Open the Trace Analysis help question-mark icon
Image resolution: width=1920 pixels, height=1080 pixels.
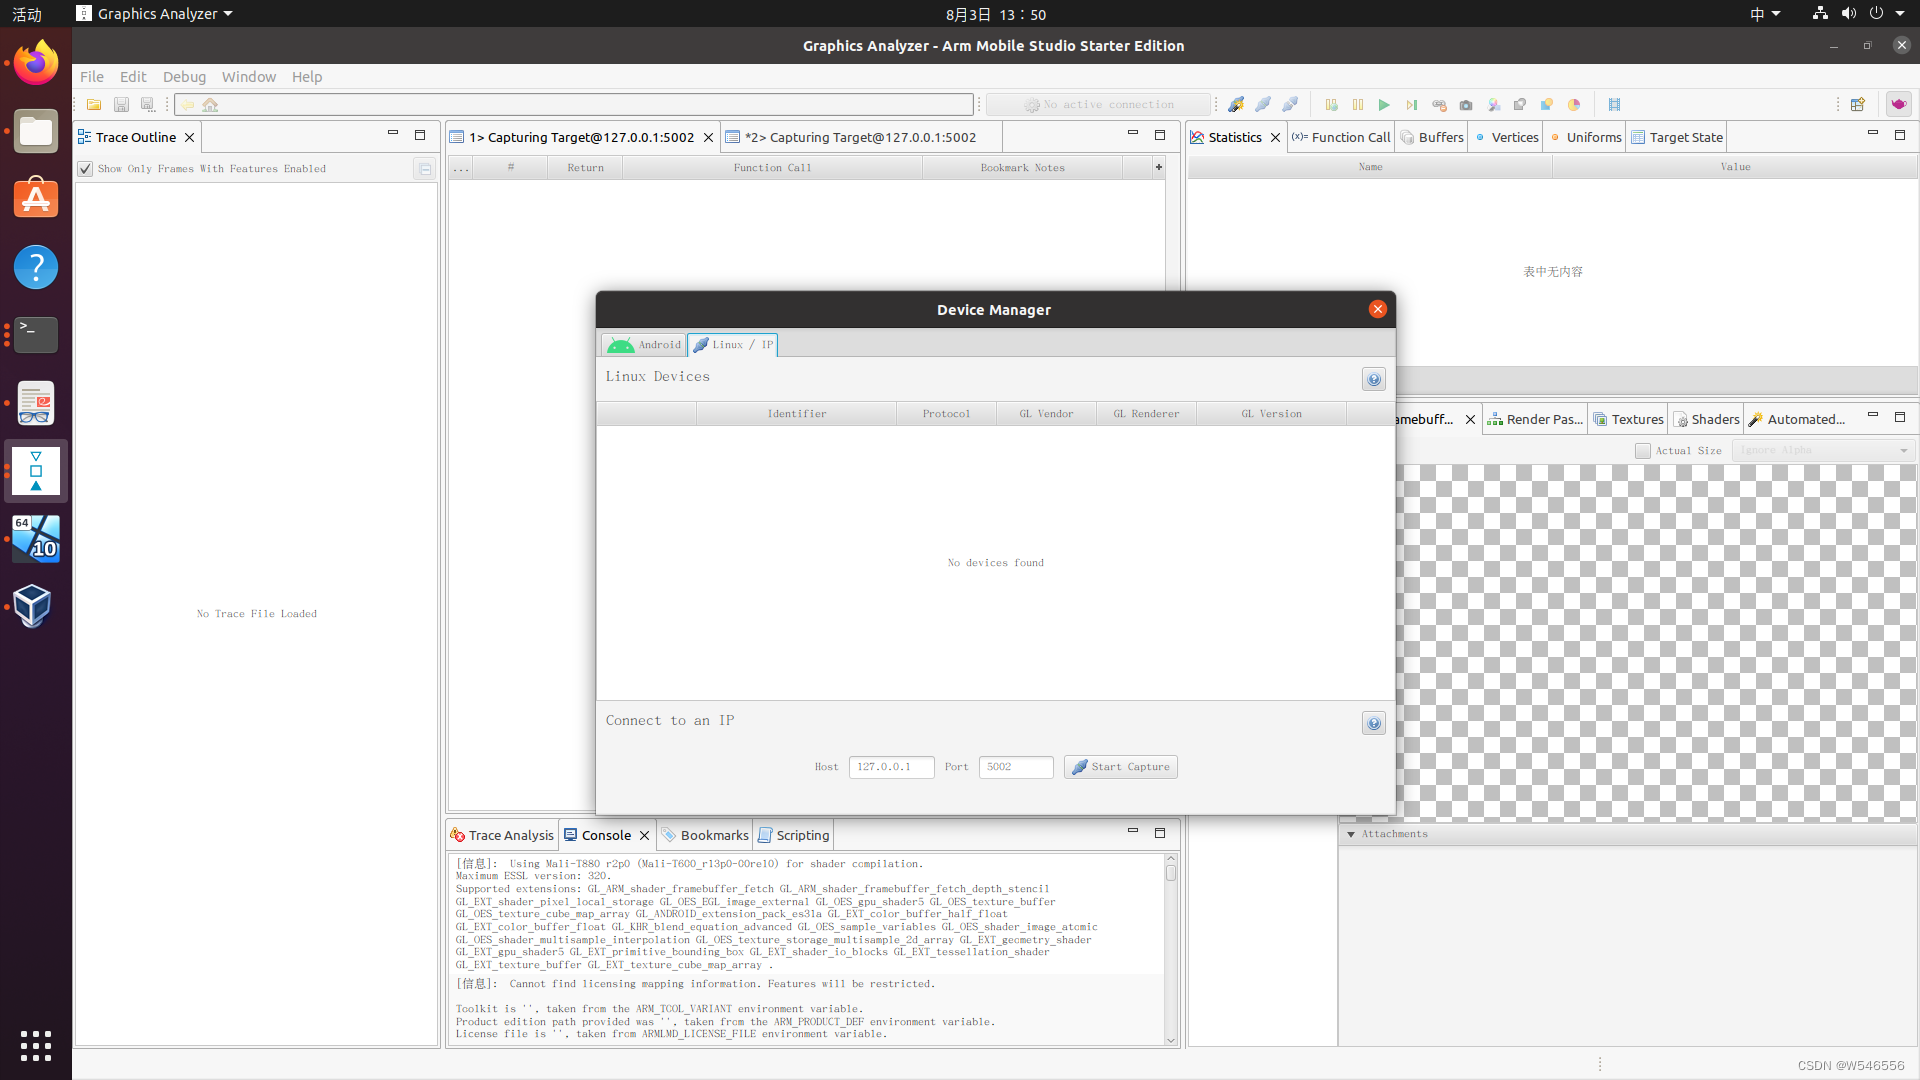[x=1374, y=379]
